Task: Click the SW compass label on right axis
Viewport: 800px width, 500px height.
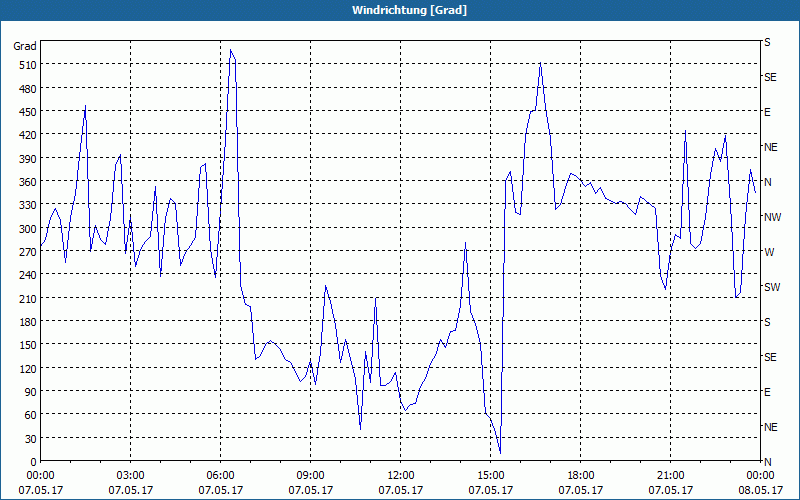Action: tap(772, 287)
